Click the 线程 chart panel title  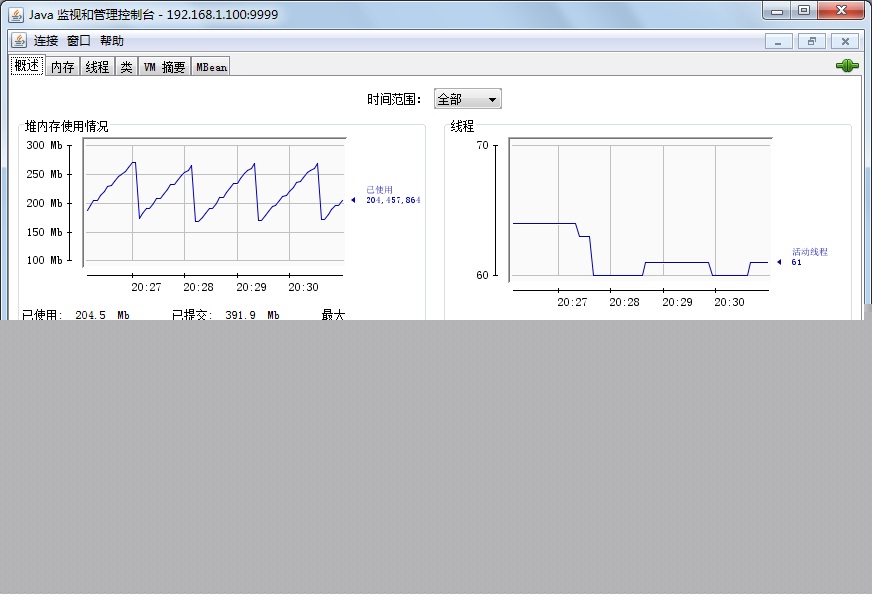[462, 126]
